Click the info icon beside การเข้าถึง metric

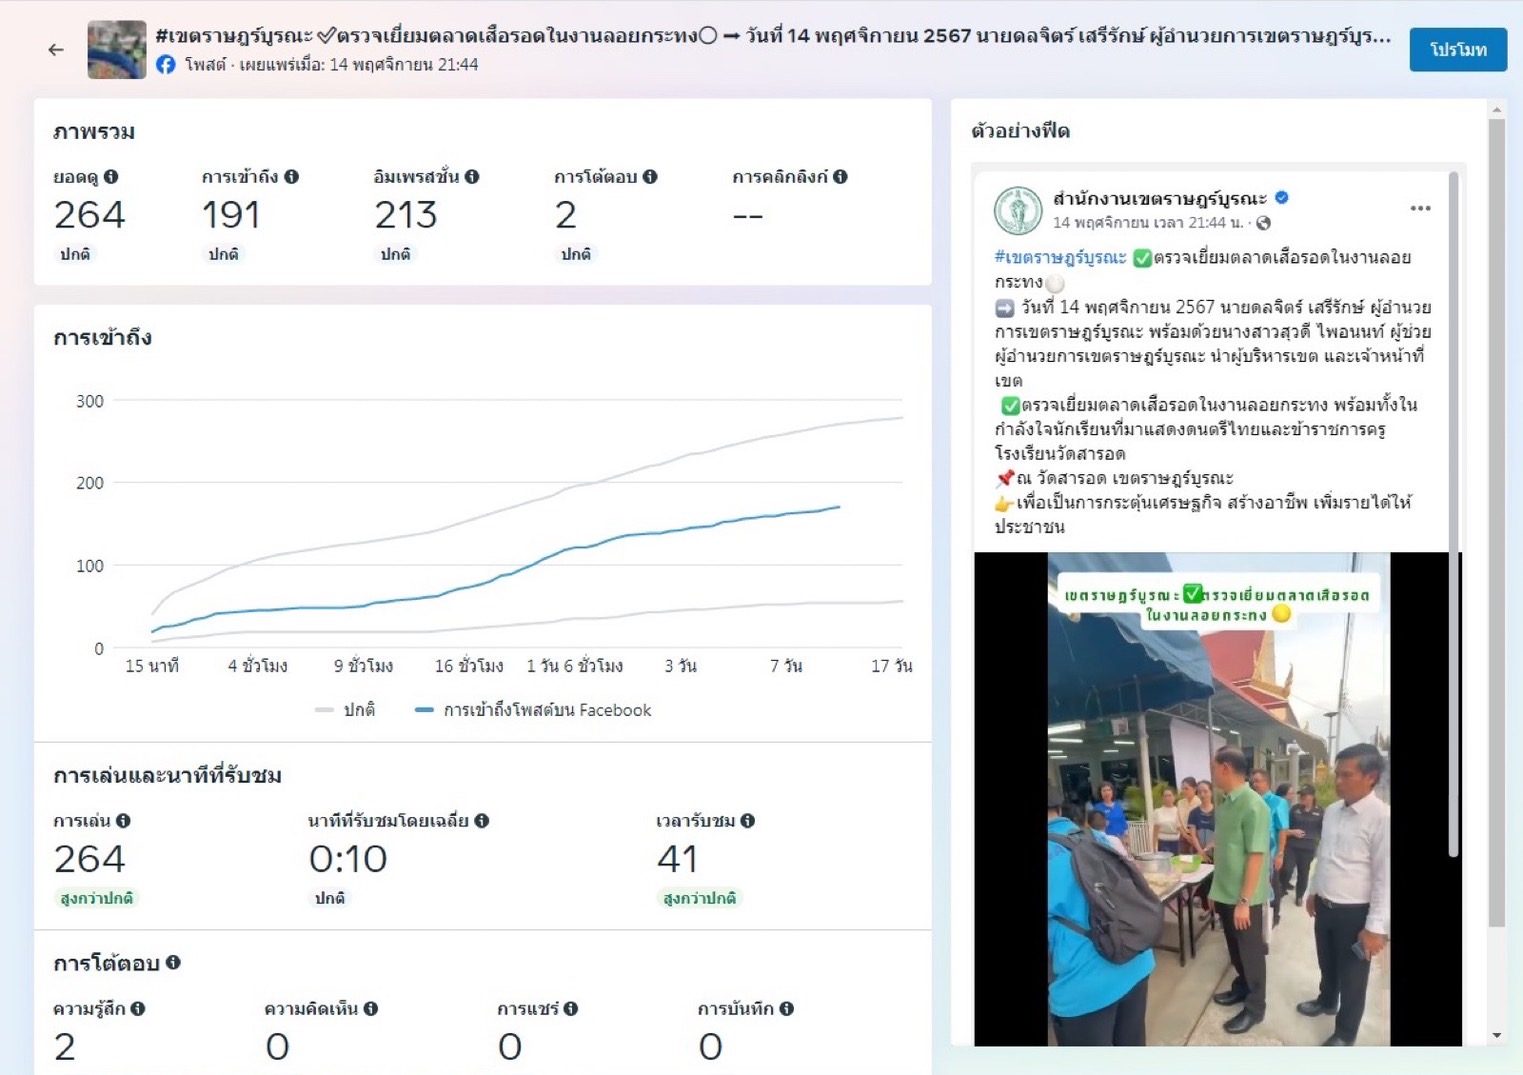[291, 177]
